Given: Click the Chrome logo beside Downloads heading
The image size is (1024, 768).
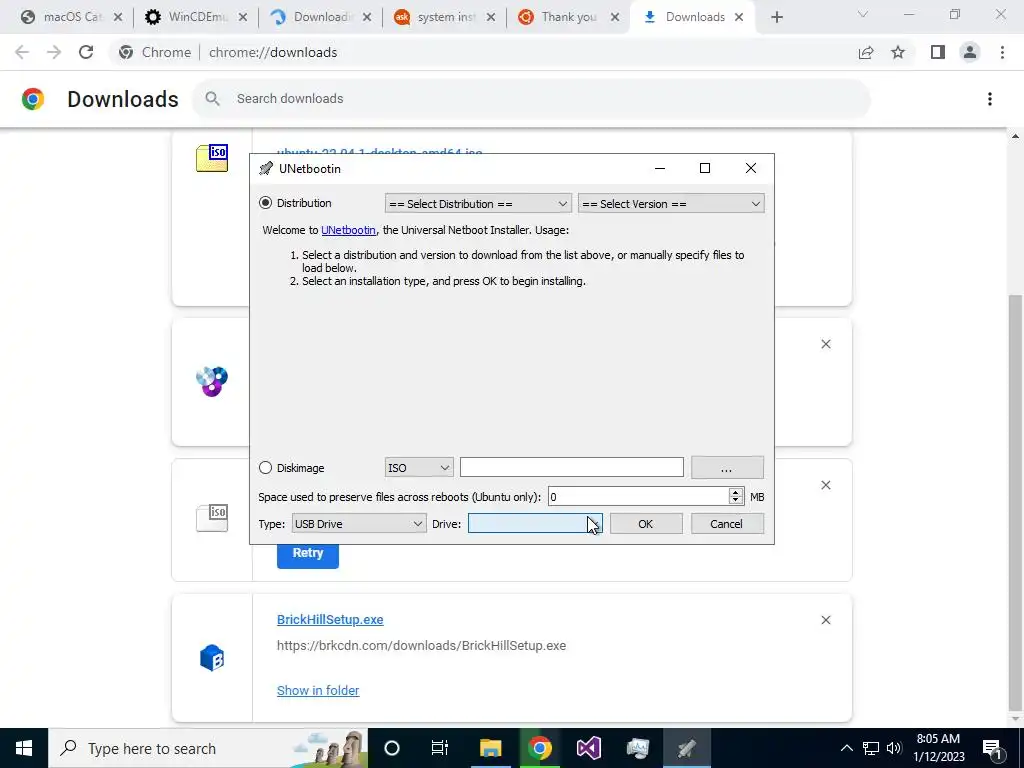Looking at the screenshot, I should tap(33, 99).
